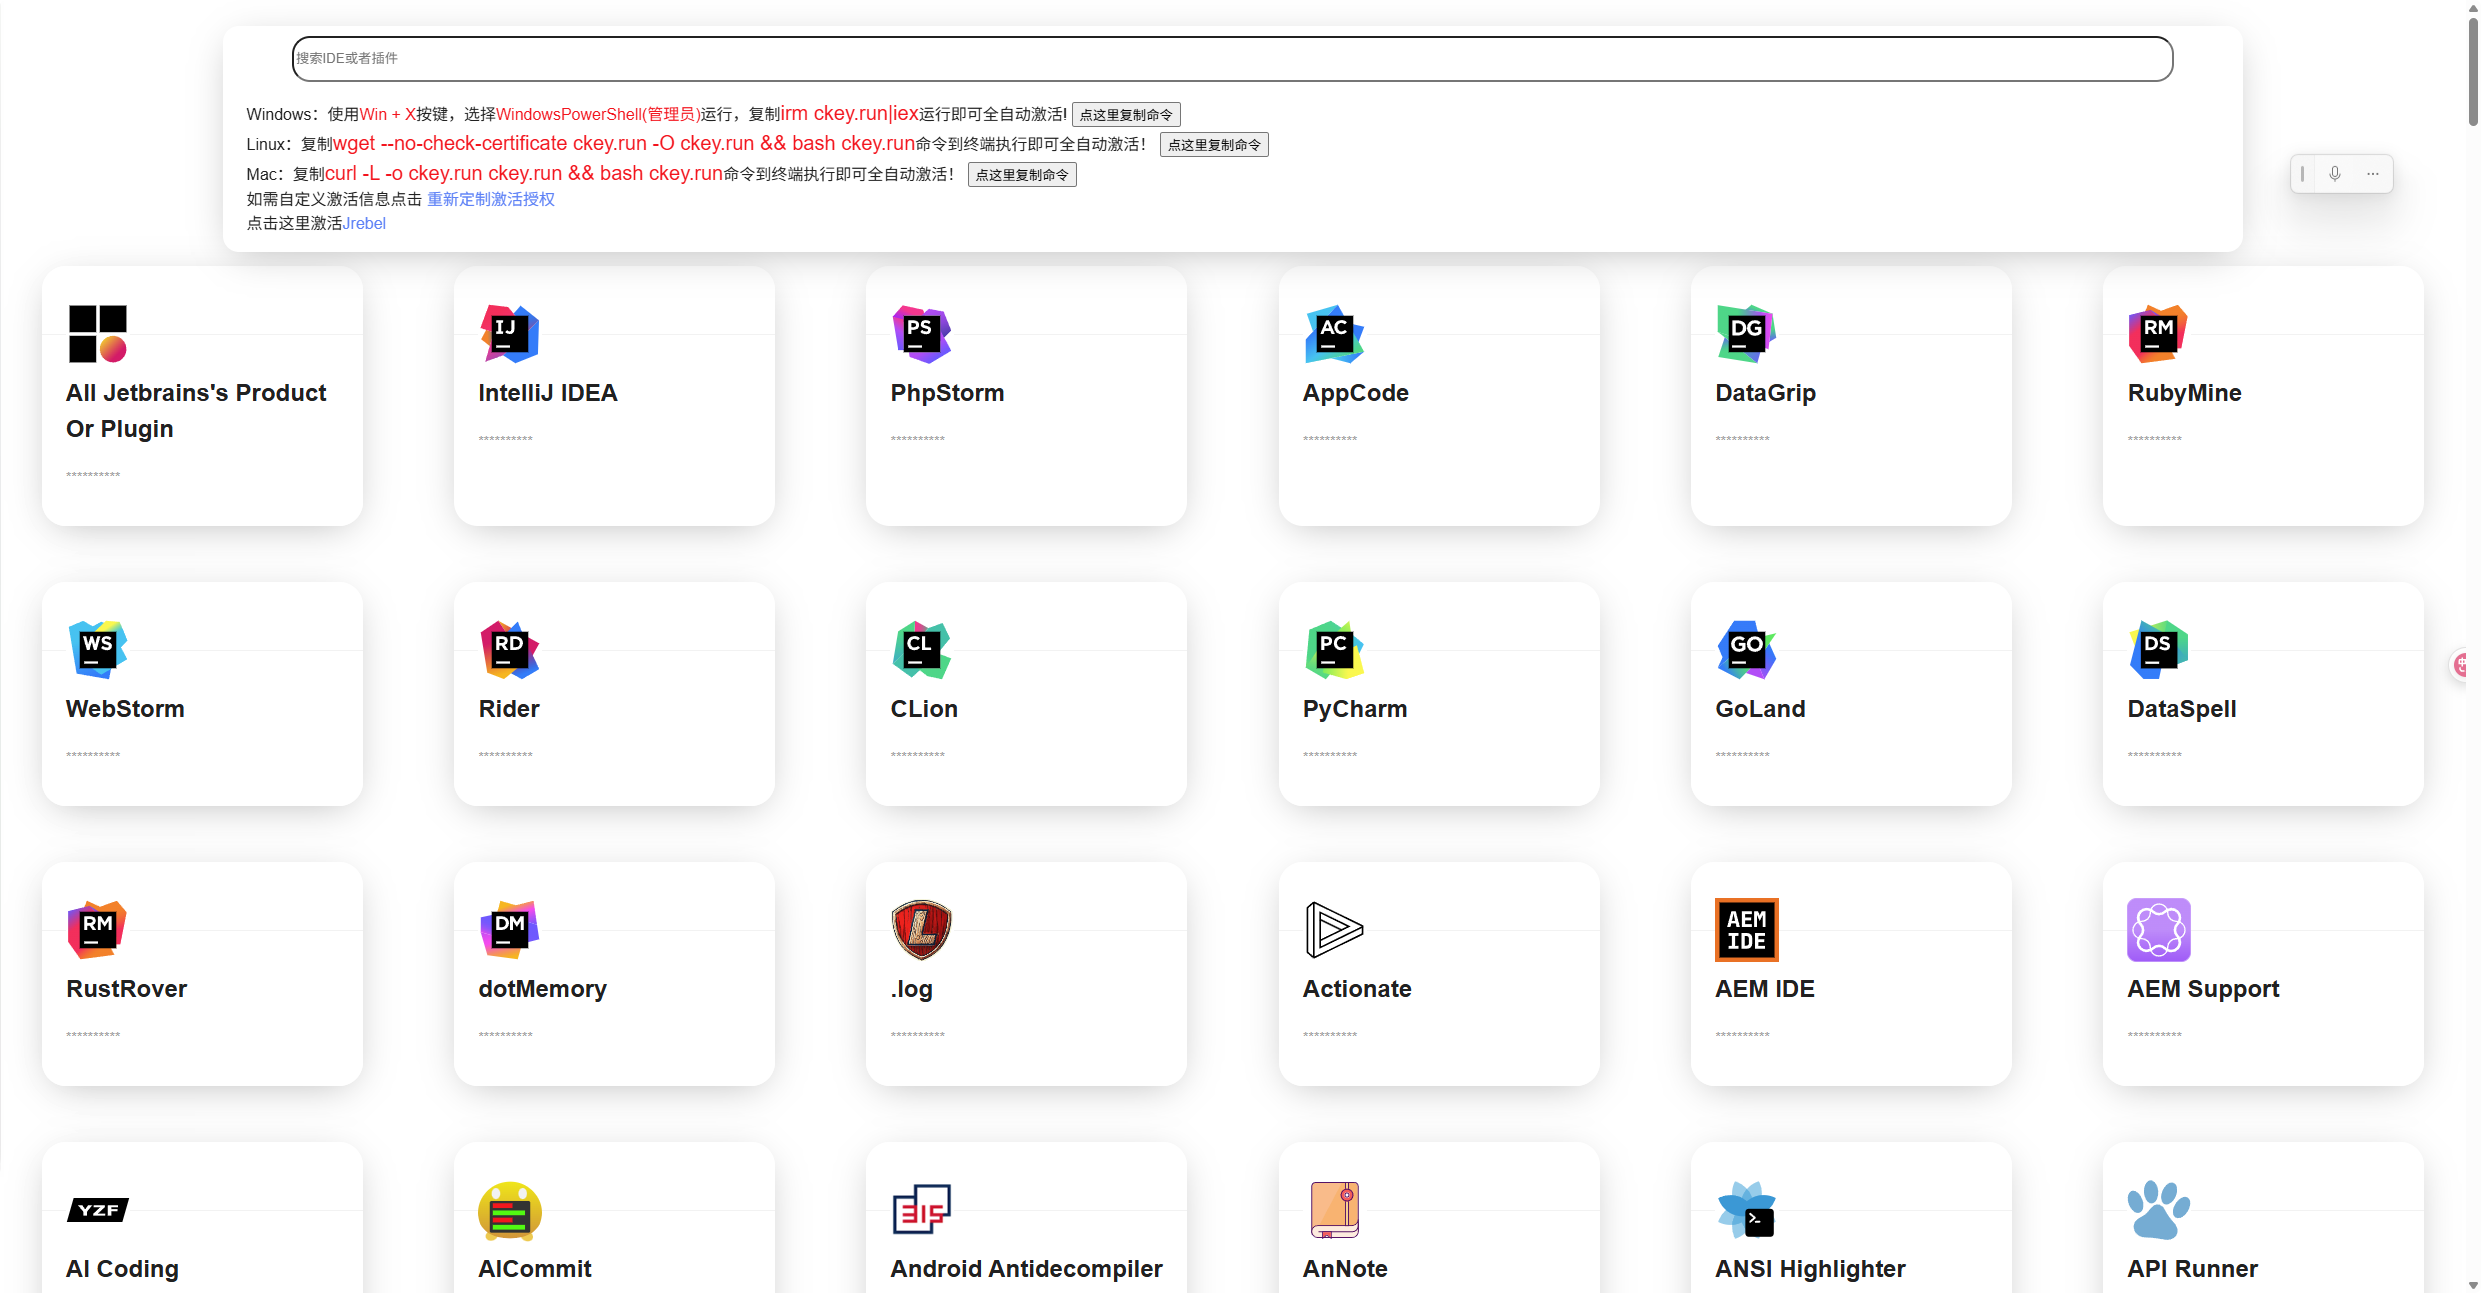
Task: Click the RustRover title text
Action: (x=126, y=989)
